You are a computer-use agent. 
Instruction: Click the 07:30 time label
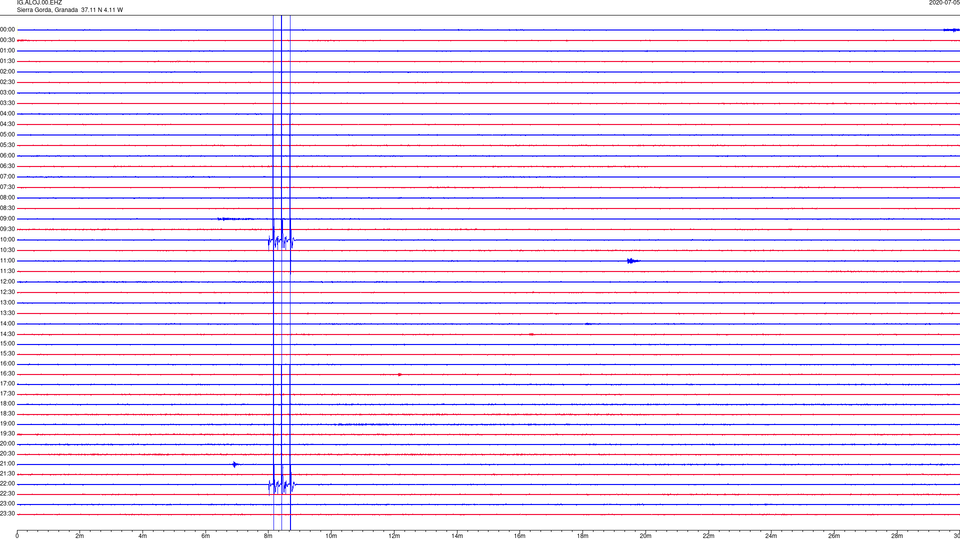tap(7, 187)
